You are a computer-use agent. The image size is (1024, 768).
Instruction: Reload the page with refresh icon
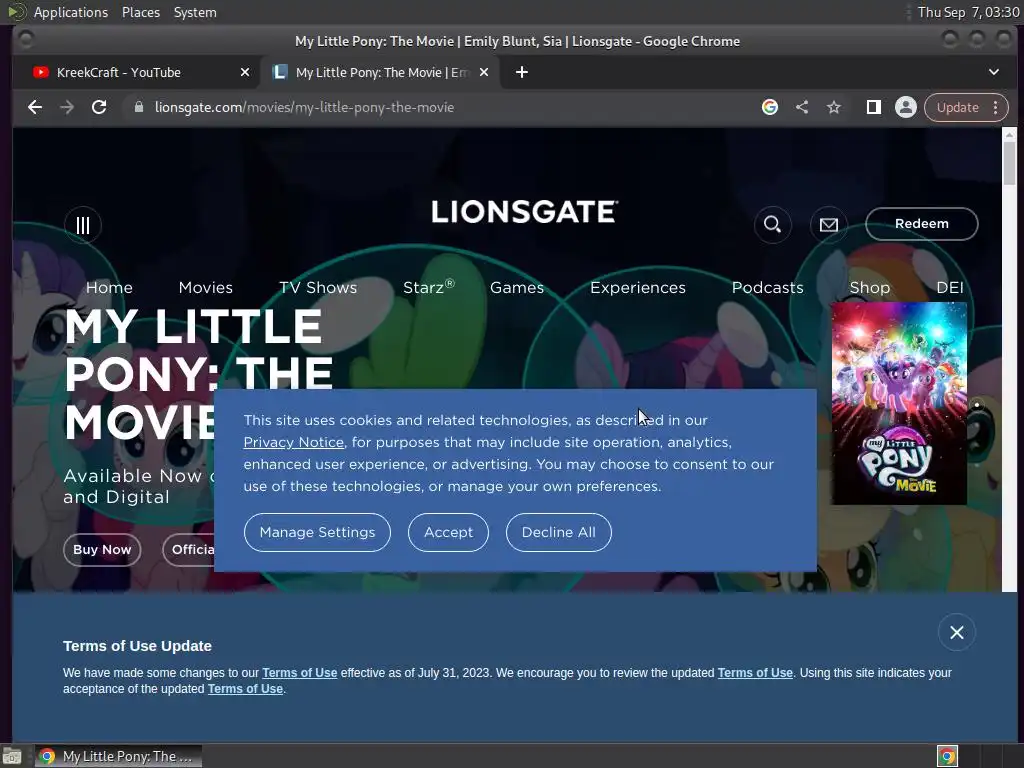coord(99,107)
